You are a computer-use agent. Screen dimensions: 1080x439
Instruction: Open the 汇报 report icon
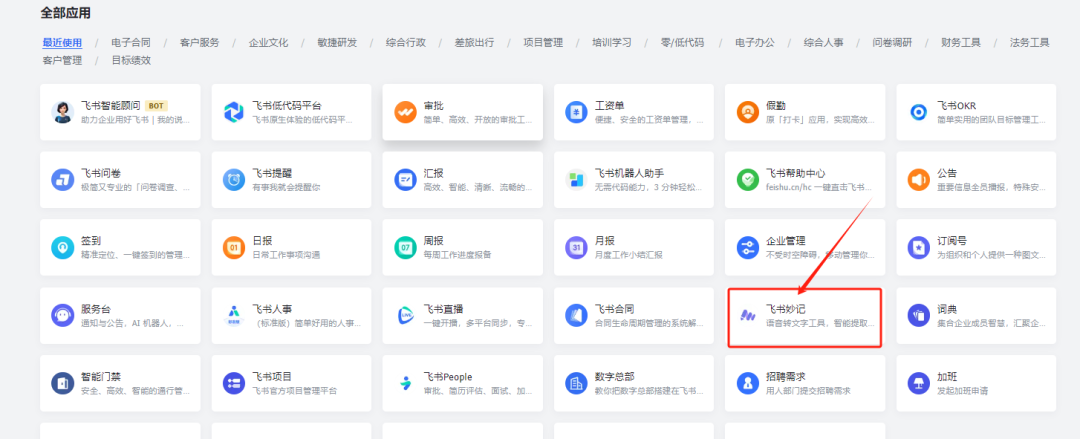(405, 179)
